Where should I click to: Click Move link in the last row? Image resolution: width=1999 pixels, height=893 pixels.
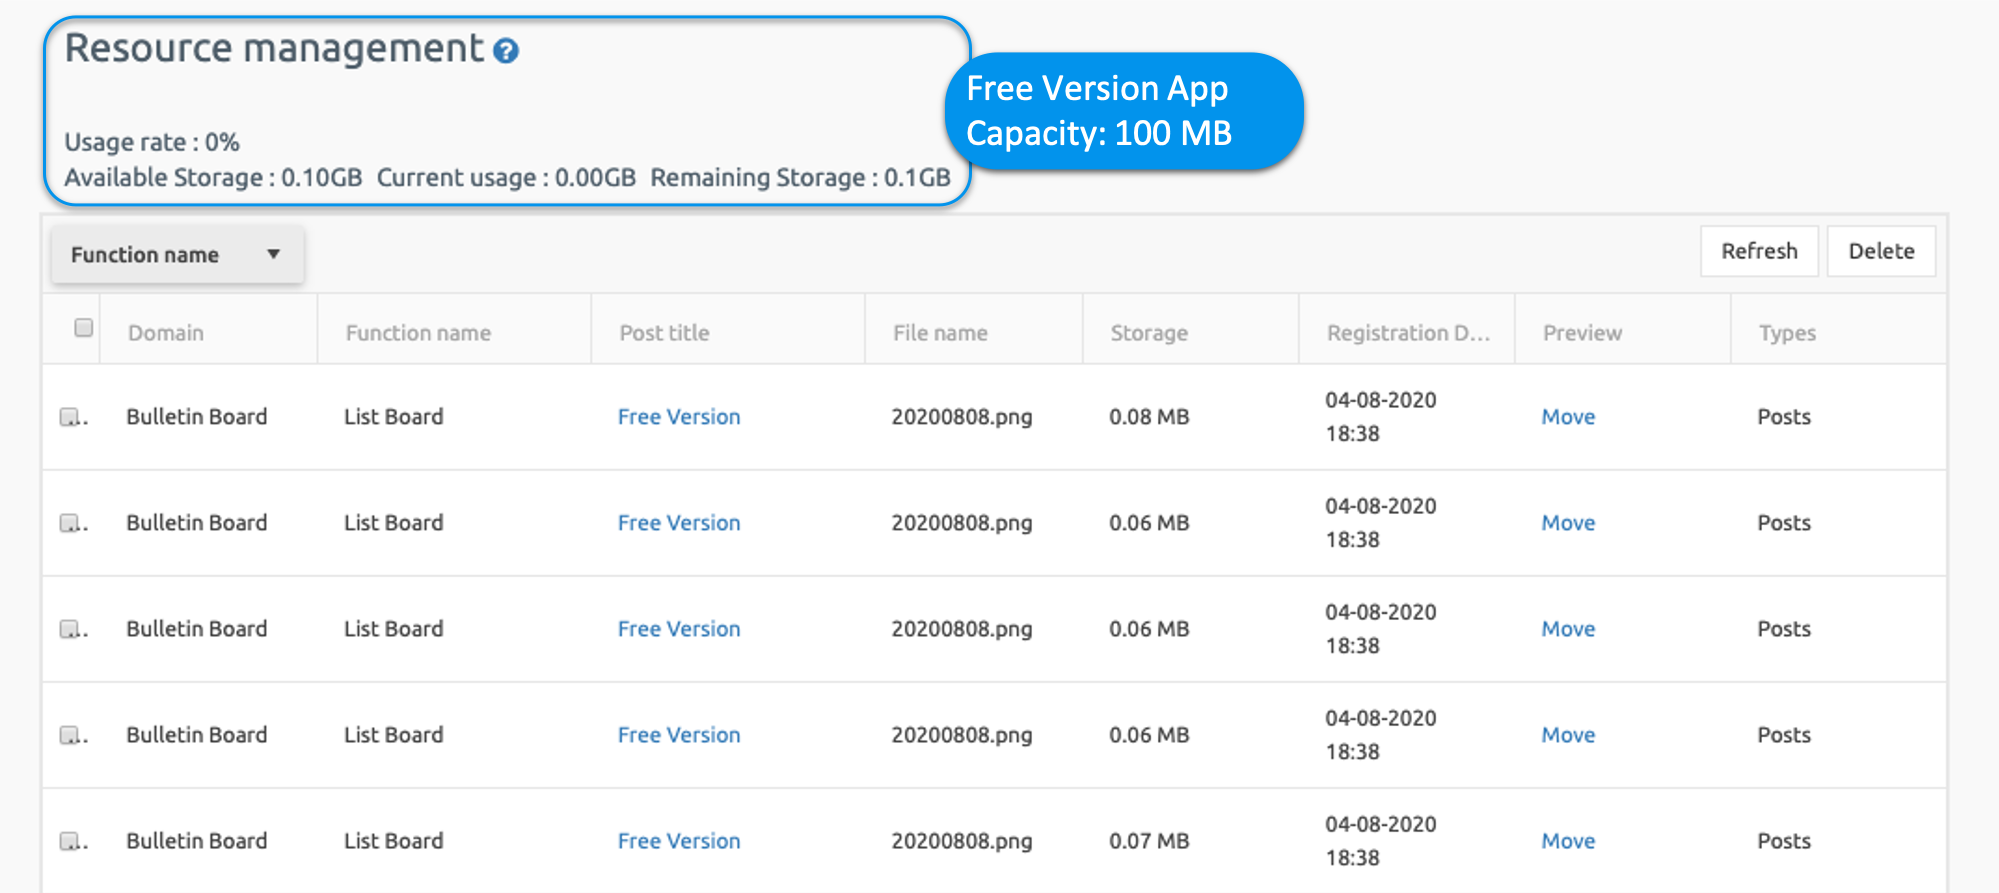(x=1567, y=841)
